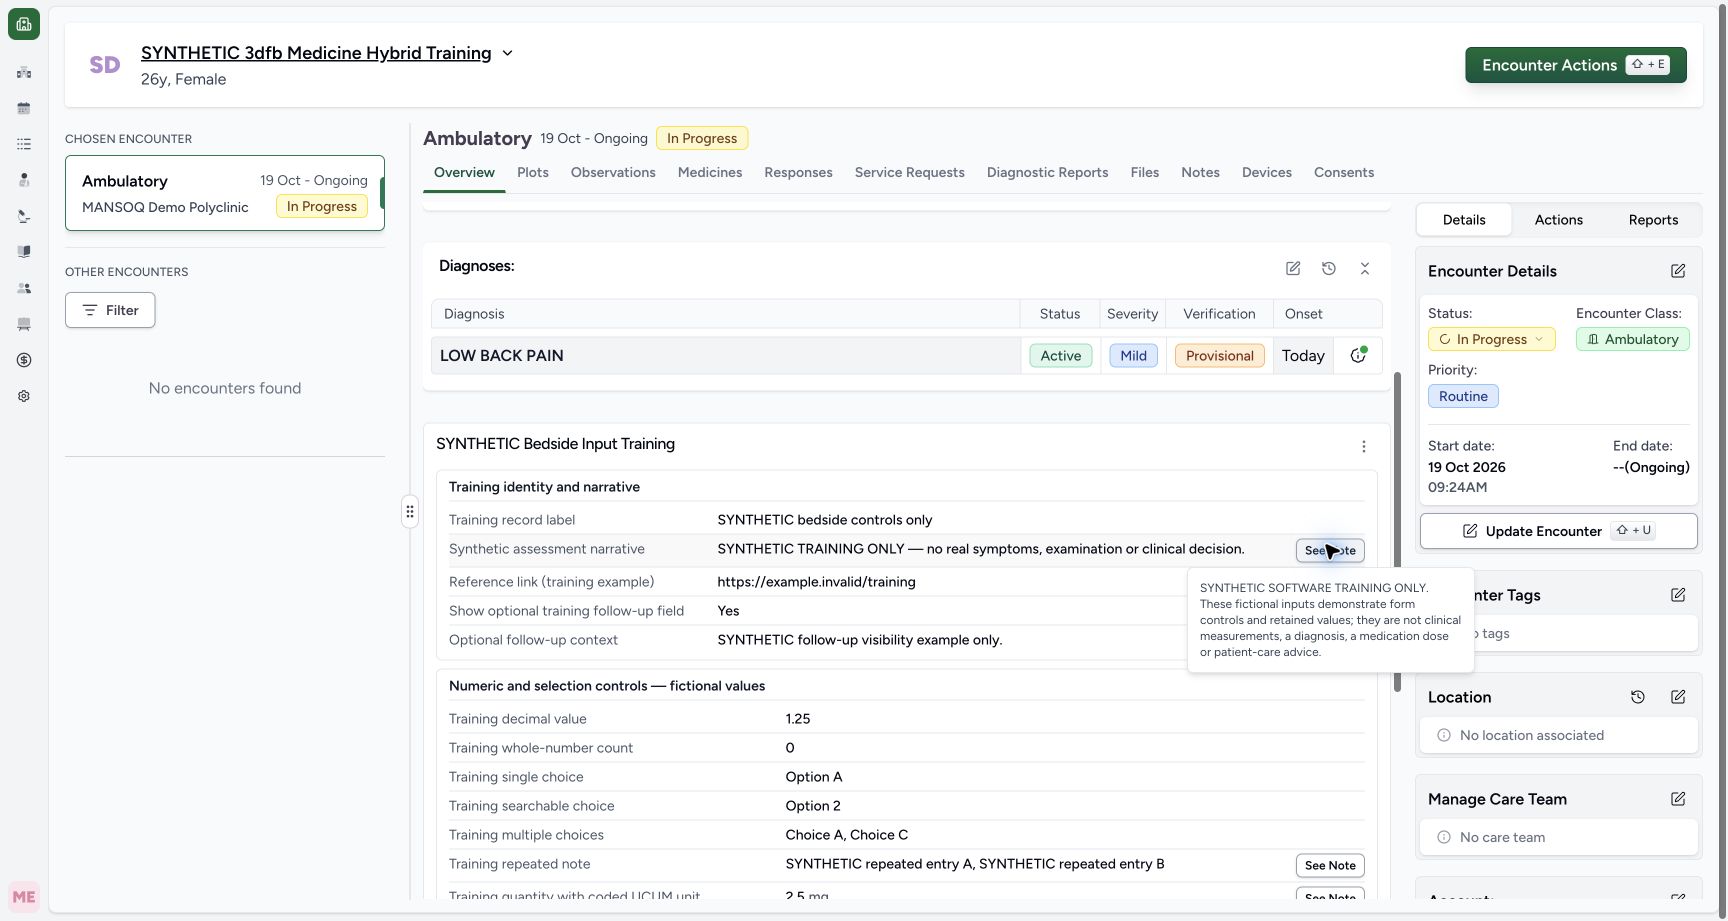Click the sidebar resize drag handle

410,512
